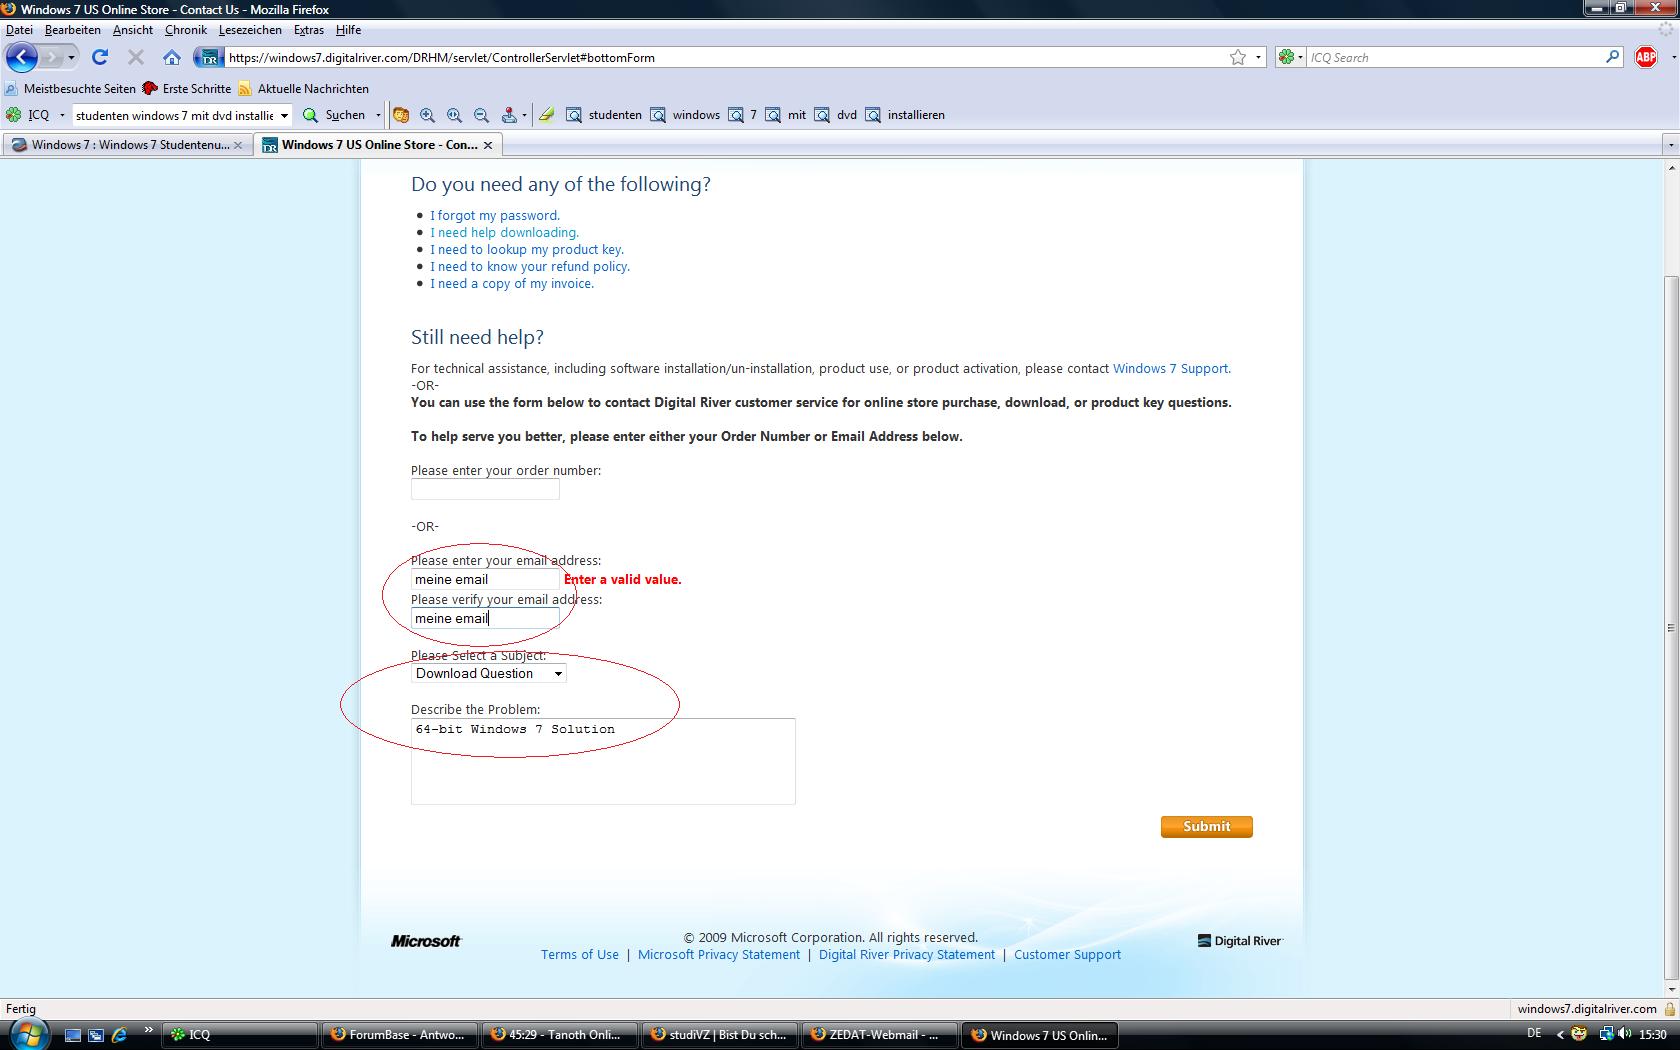Open the Select a Subject dropdown
This screenshot has height=1050, width=1680.
pos(489,674)
